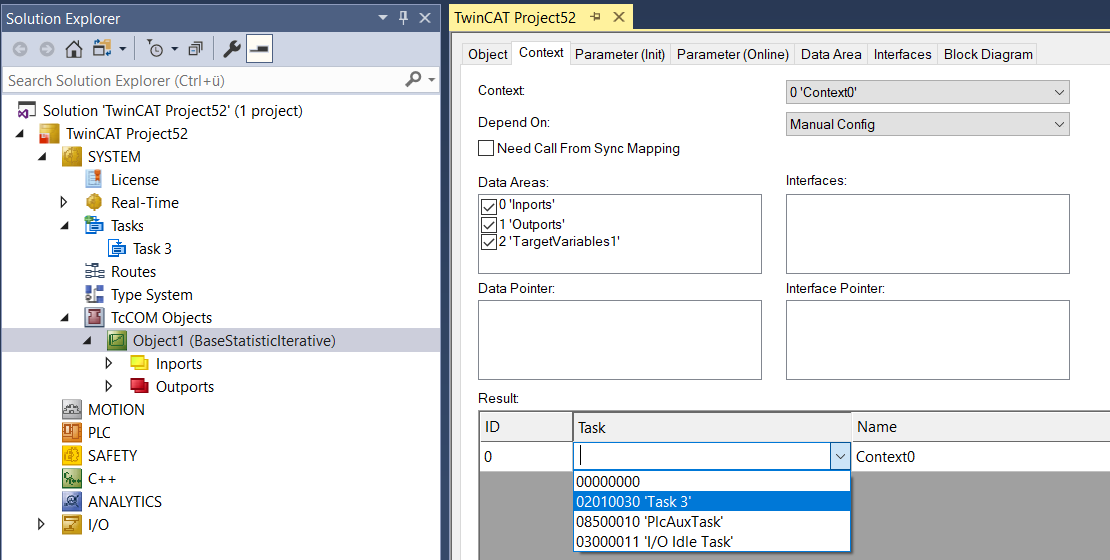Switch to the Parameter (Init) tab
Screen dimensions: 1110x560
point(620,55)
